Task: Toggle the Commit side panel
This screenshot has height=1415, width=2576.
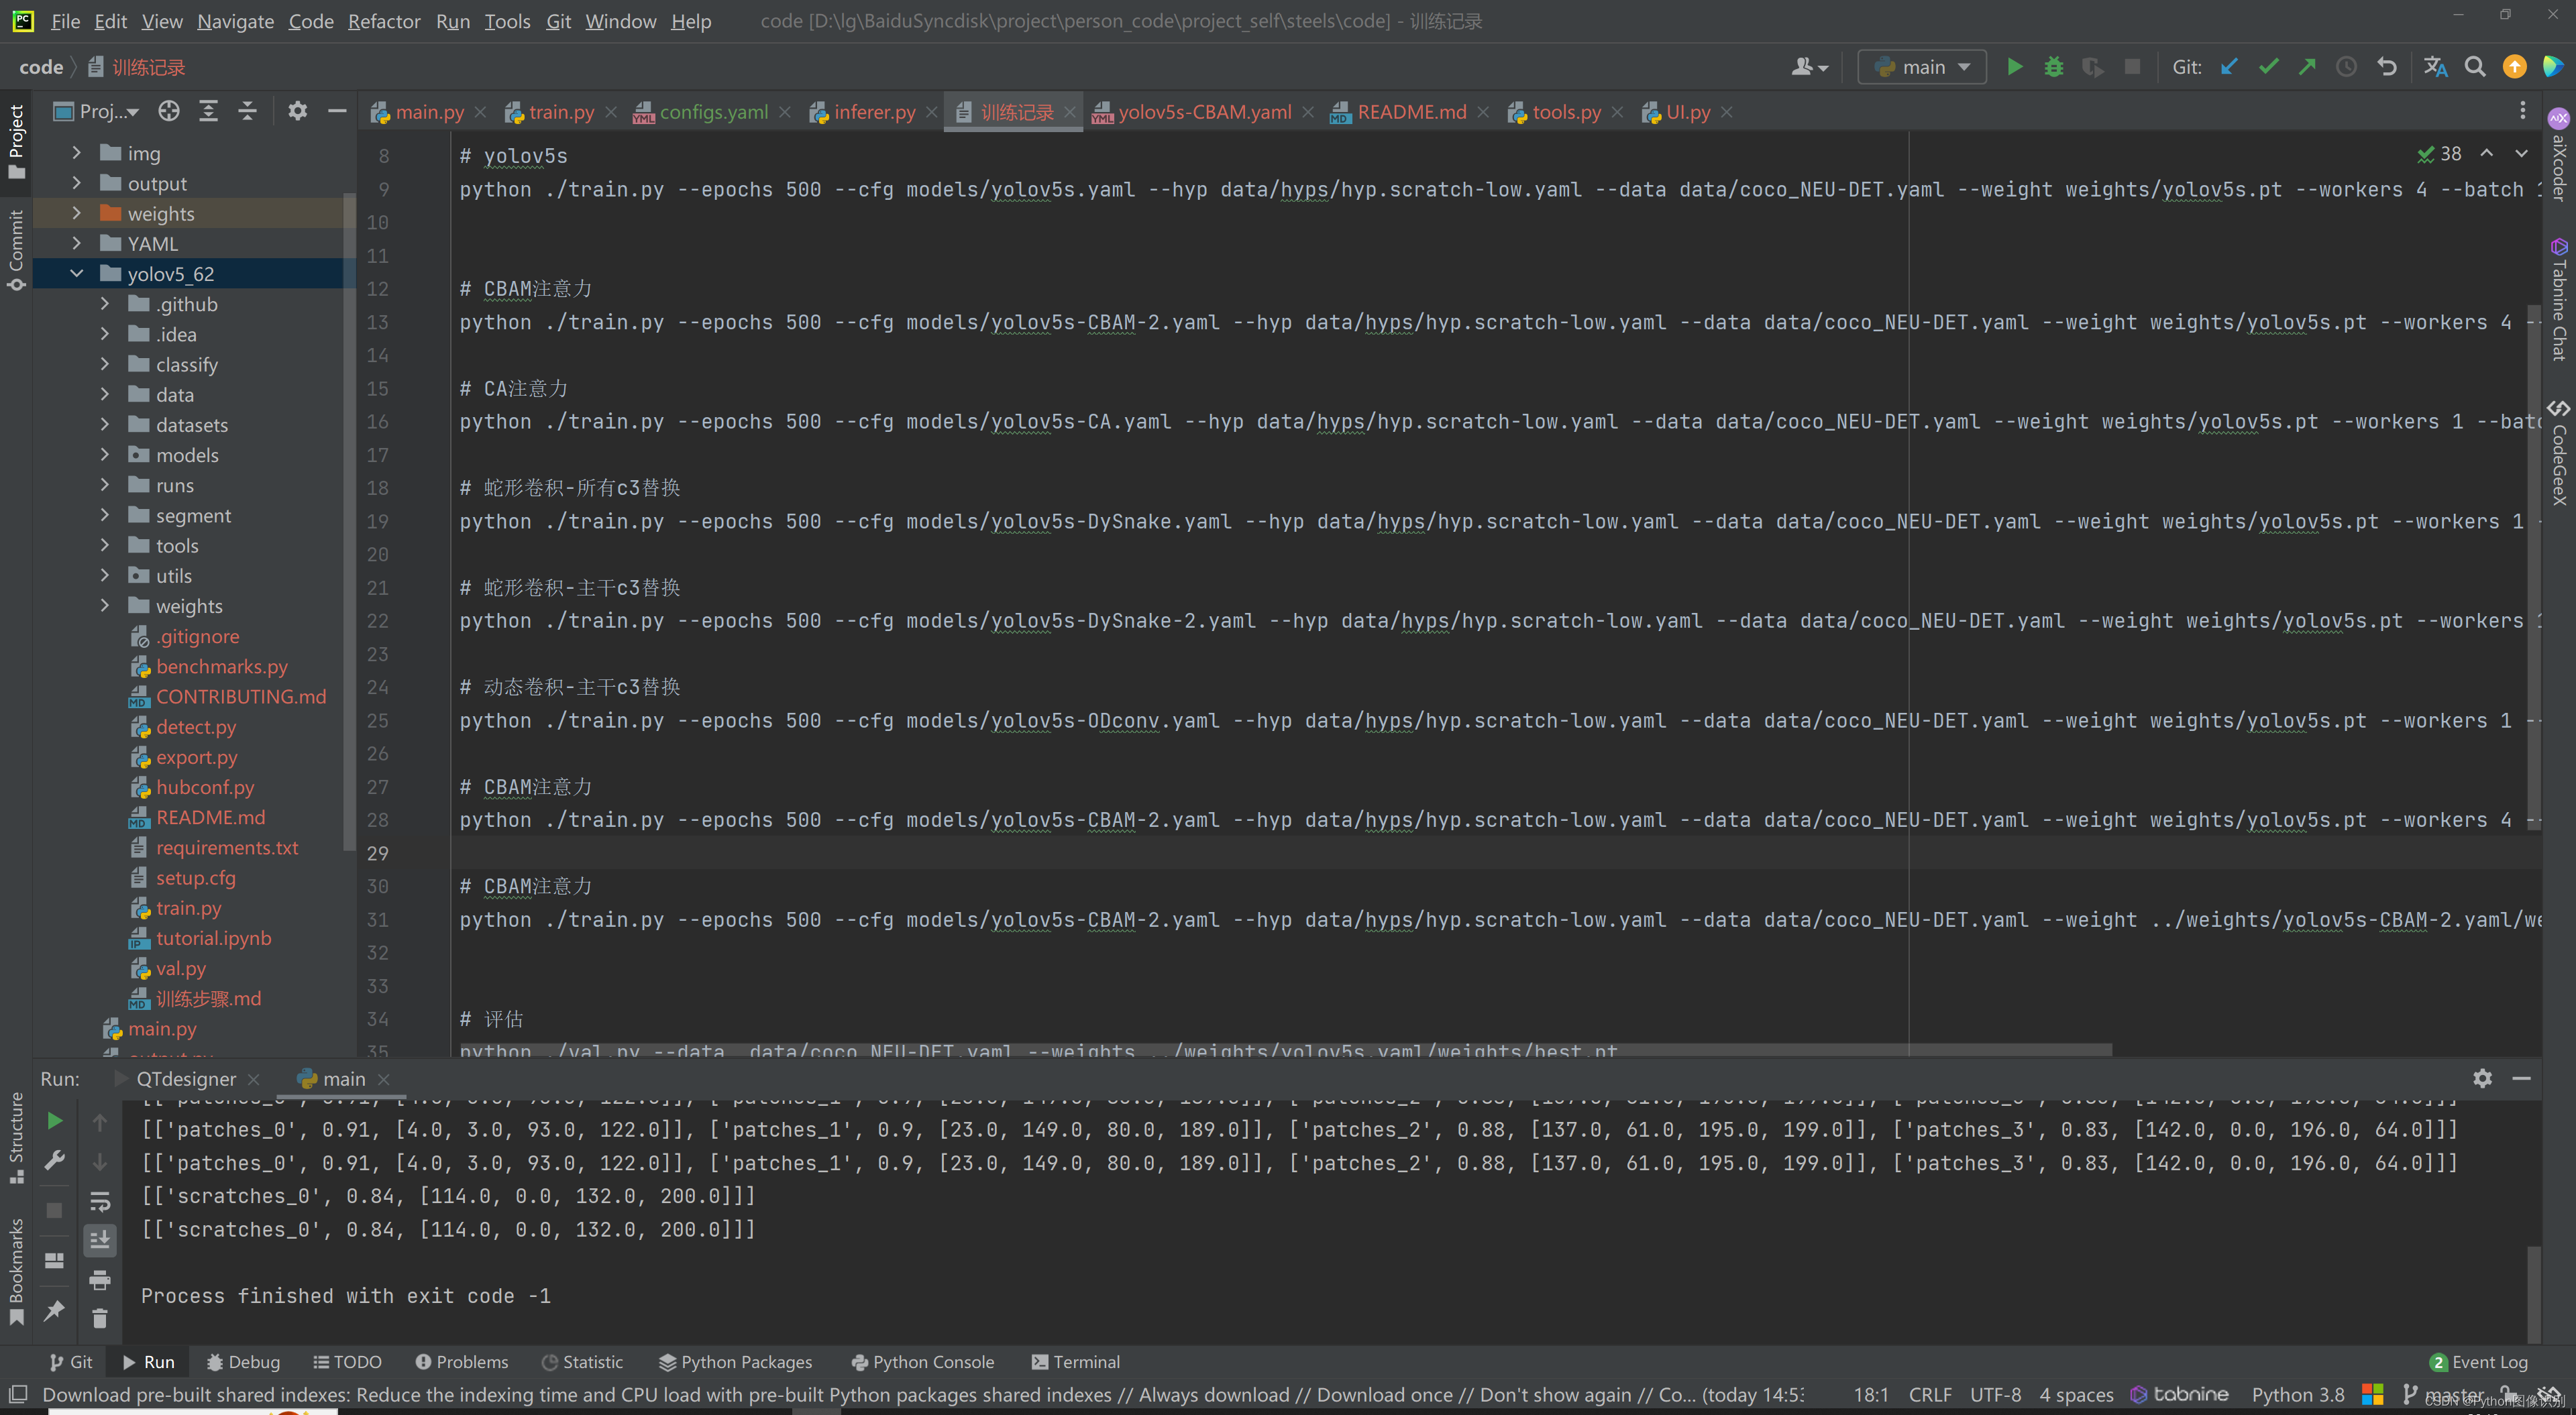Action: click(x=16, y=250)
